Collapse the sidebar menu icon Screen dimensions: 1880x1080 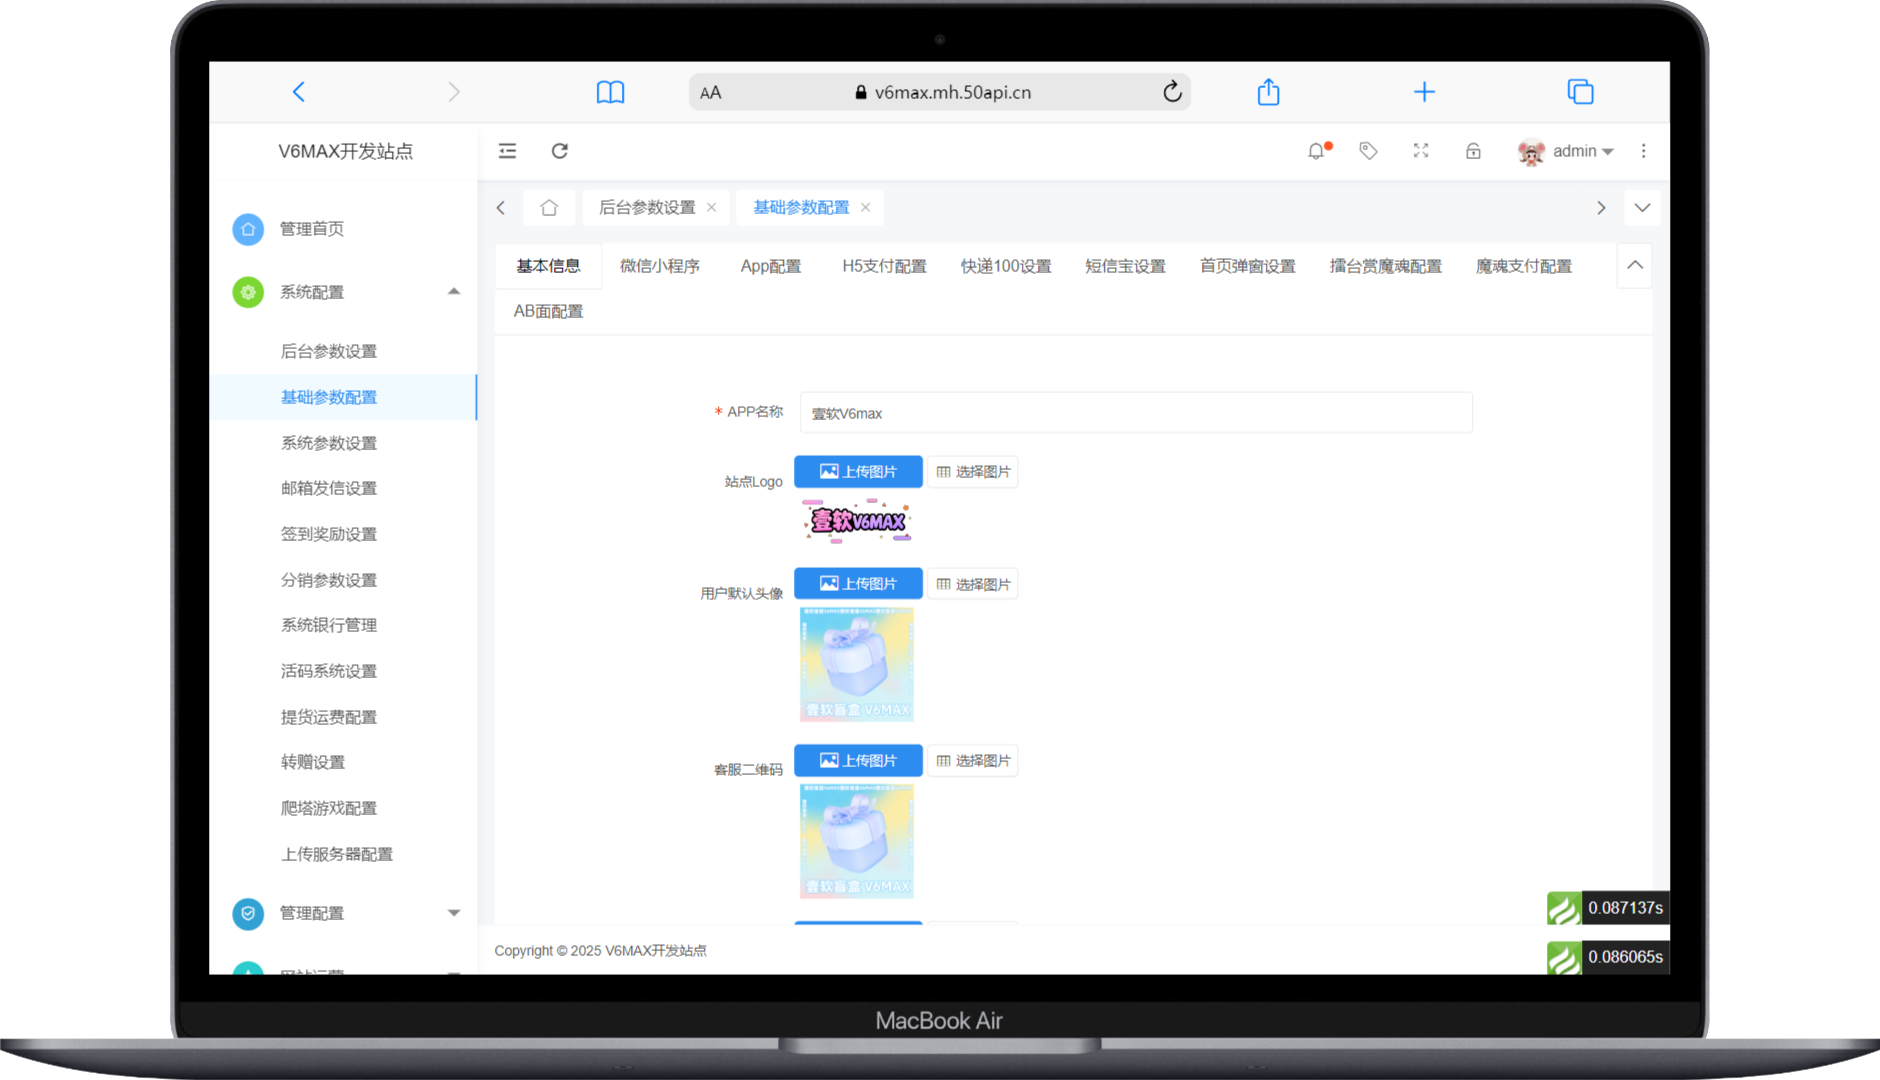coord(508,151)
